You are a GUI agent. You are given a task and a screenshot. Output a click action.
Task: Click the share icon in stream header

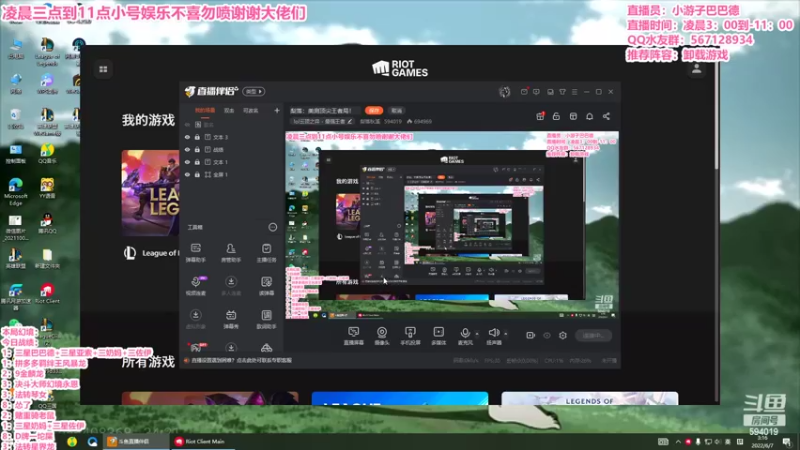[x=606, y=116]
